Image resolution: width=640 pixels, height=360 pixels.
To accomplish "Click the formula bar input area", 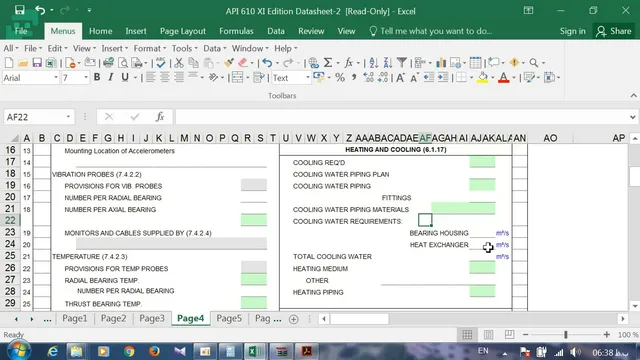I will pyautogui.click(x=402, y=117).
